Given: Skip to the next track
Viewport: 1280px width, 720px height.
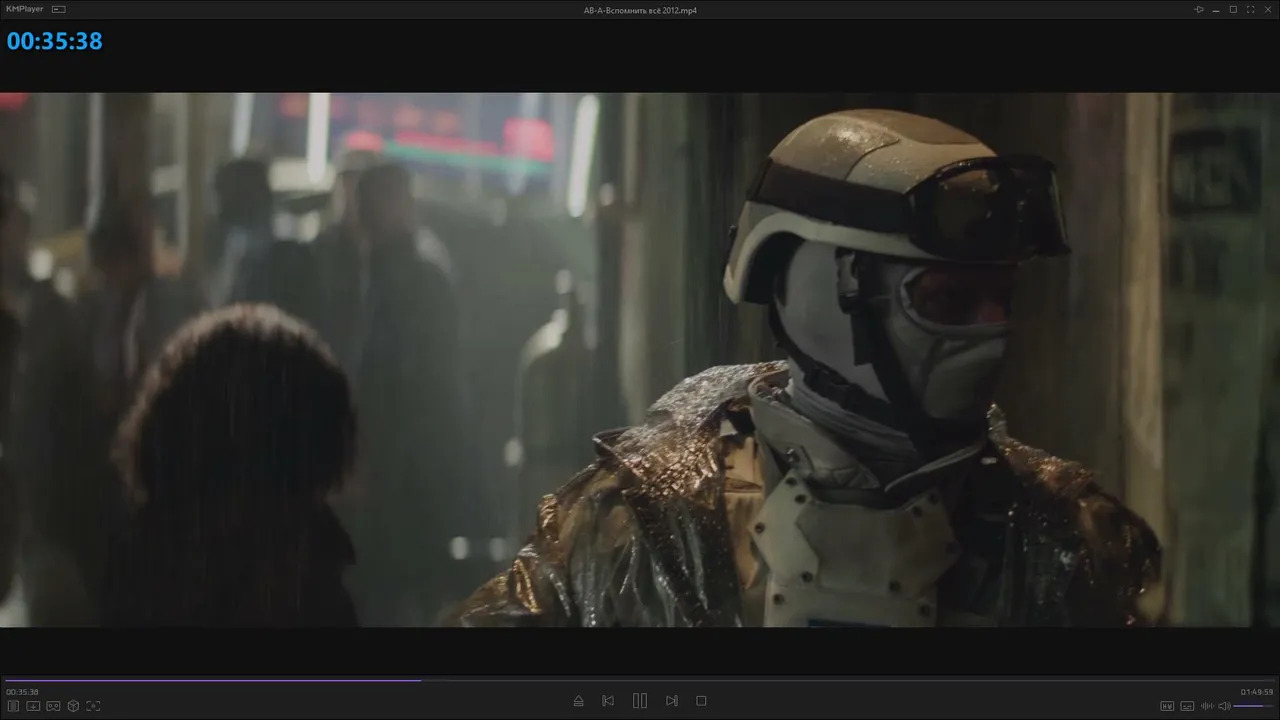Looking at the screenshot, I should (672, 701).
